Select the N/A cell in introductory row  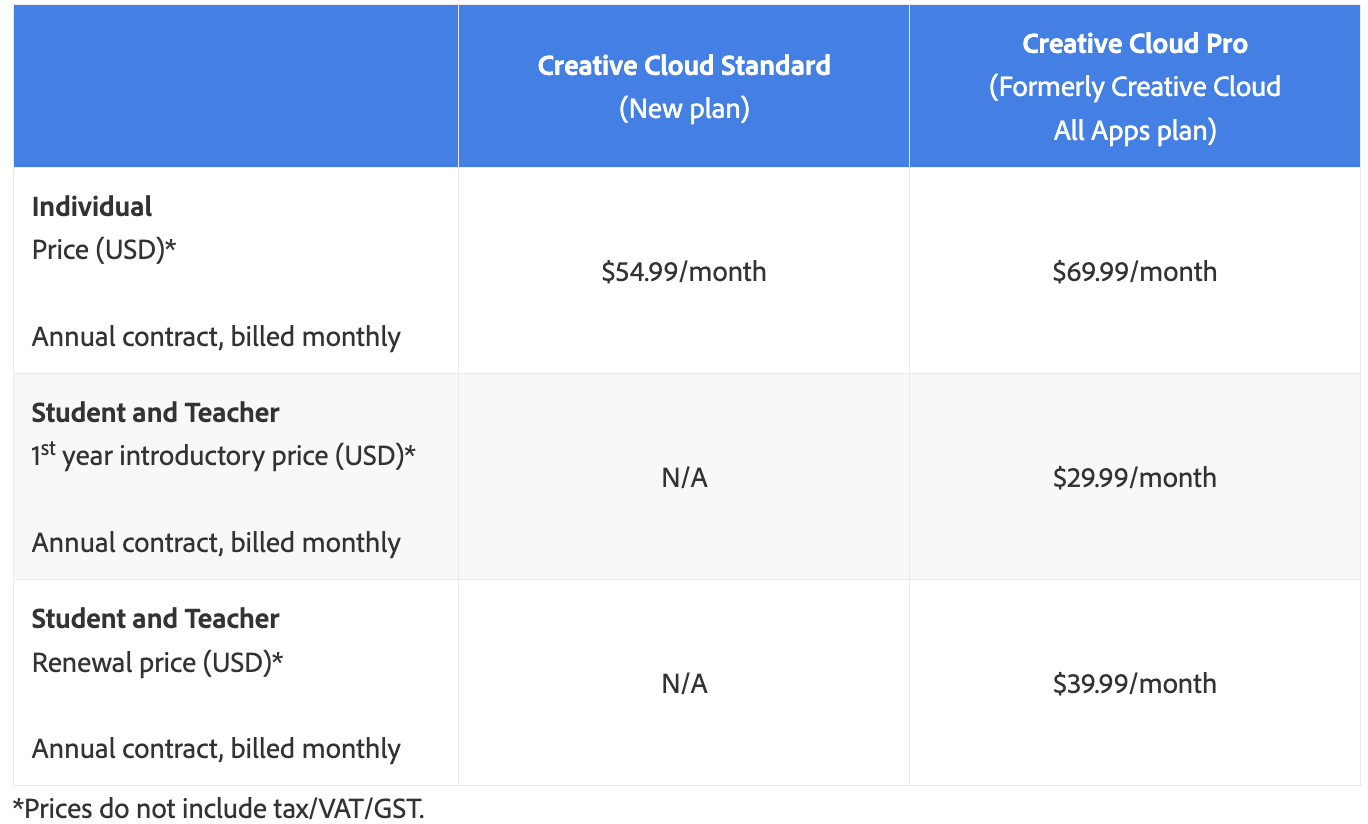pyautogui.click(x=684, y=478)
